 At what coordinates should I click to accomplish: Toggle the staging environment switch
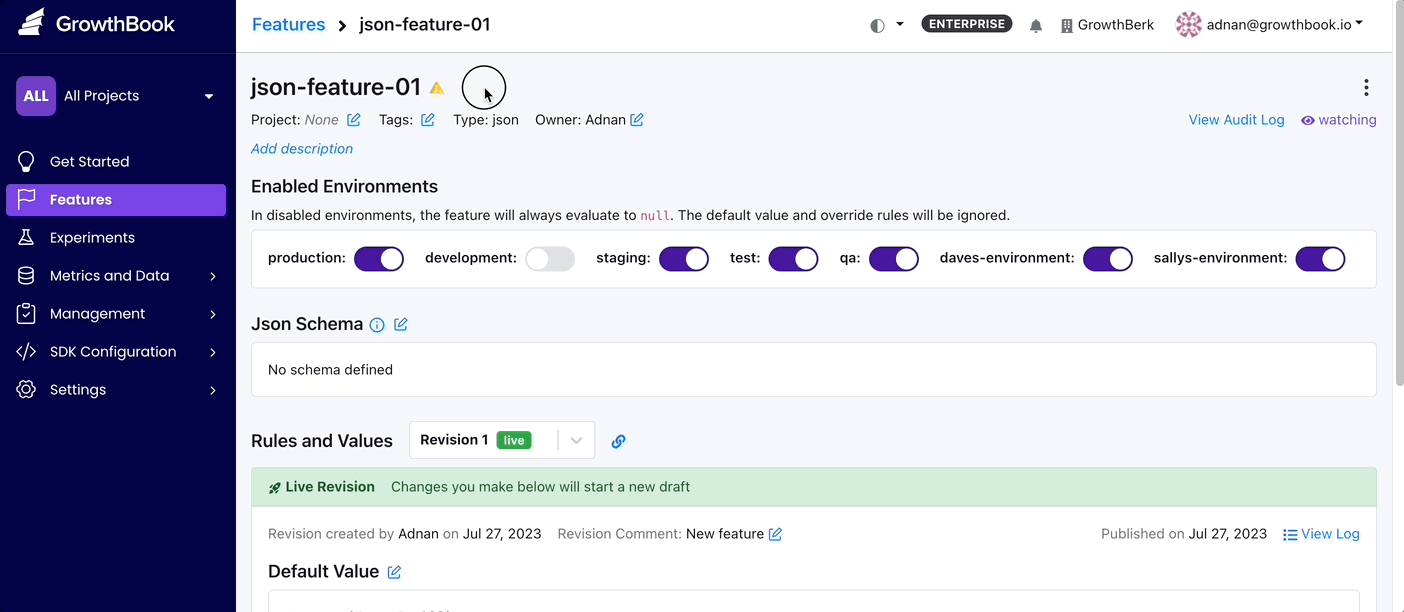tap(684, 259)
